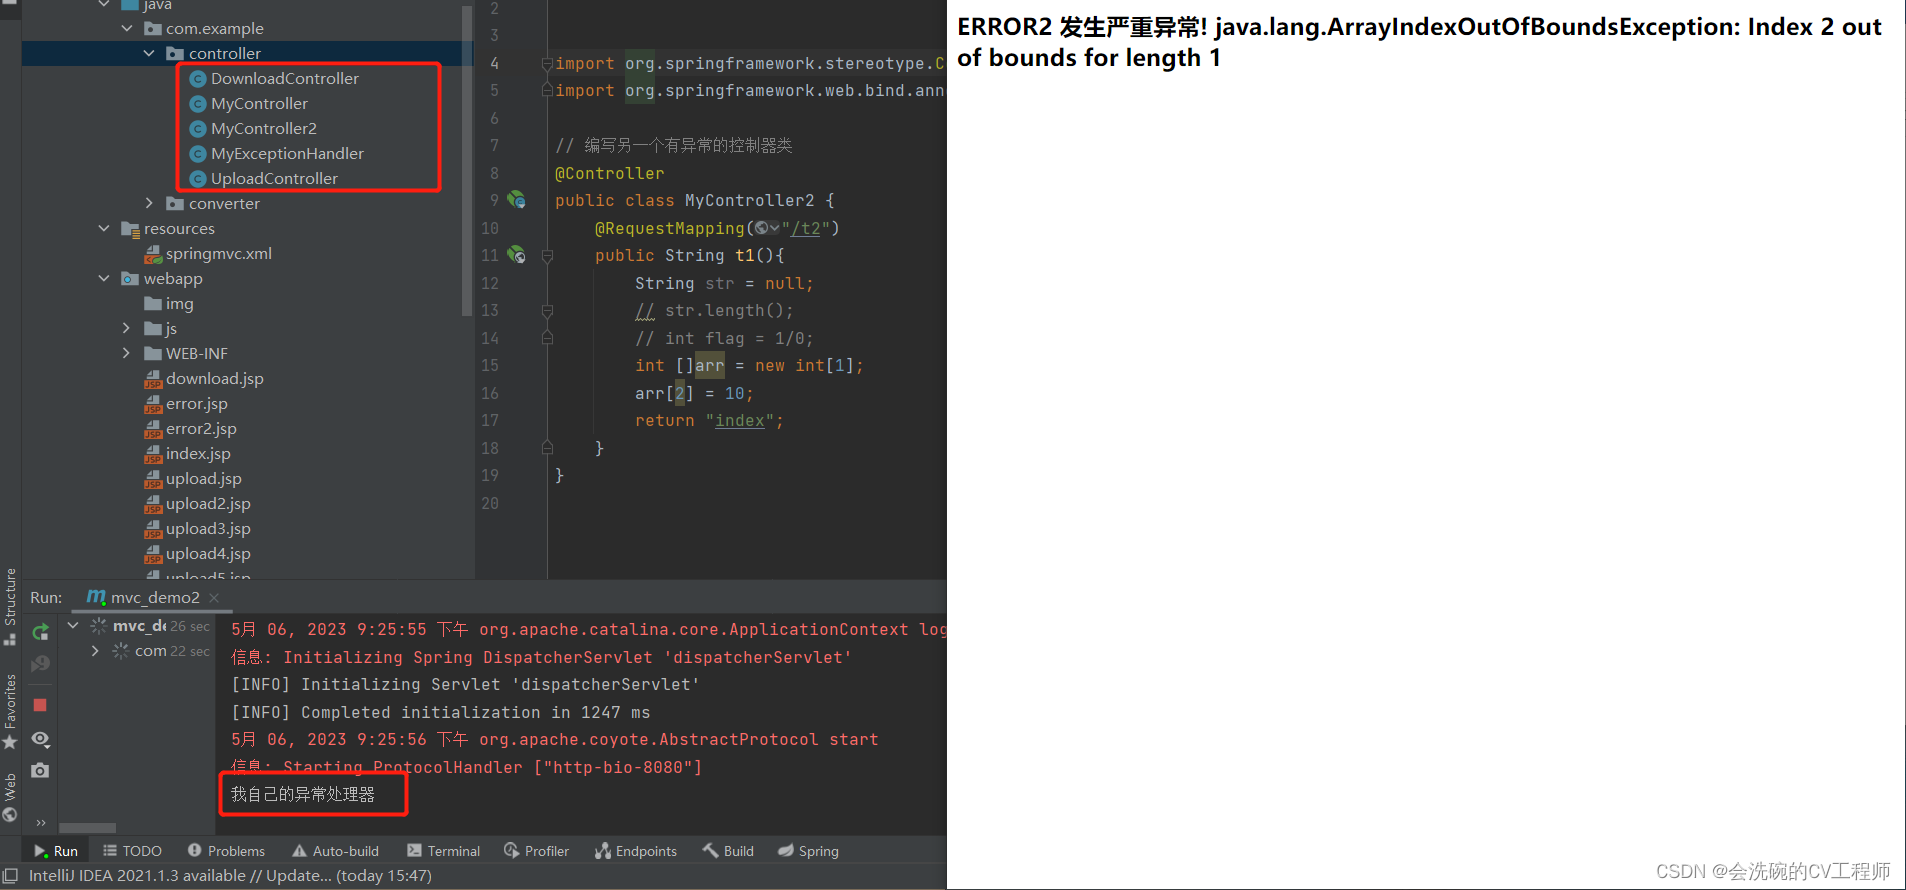Open the Auto-build tool window
The width and height of the screenshot is (1906, 890).
point(335,851)
